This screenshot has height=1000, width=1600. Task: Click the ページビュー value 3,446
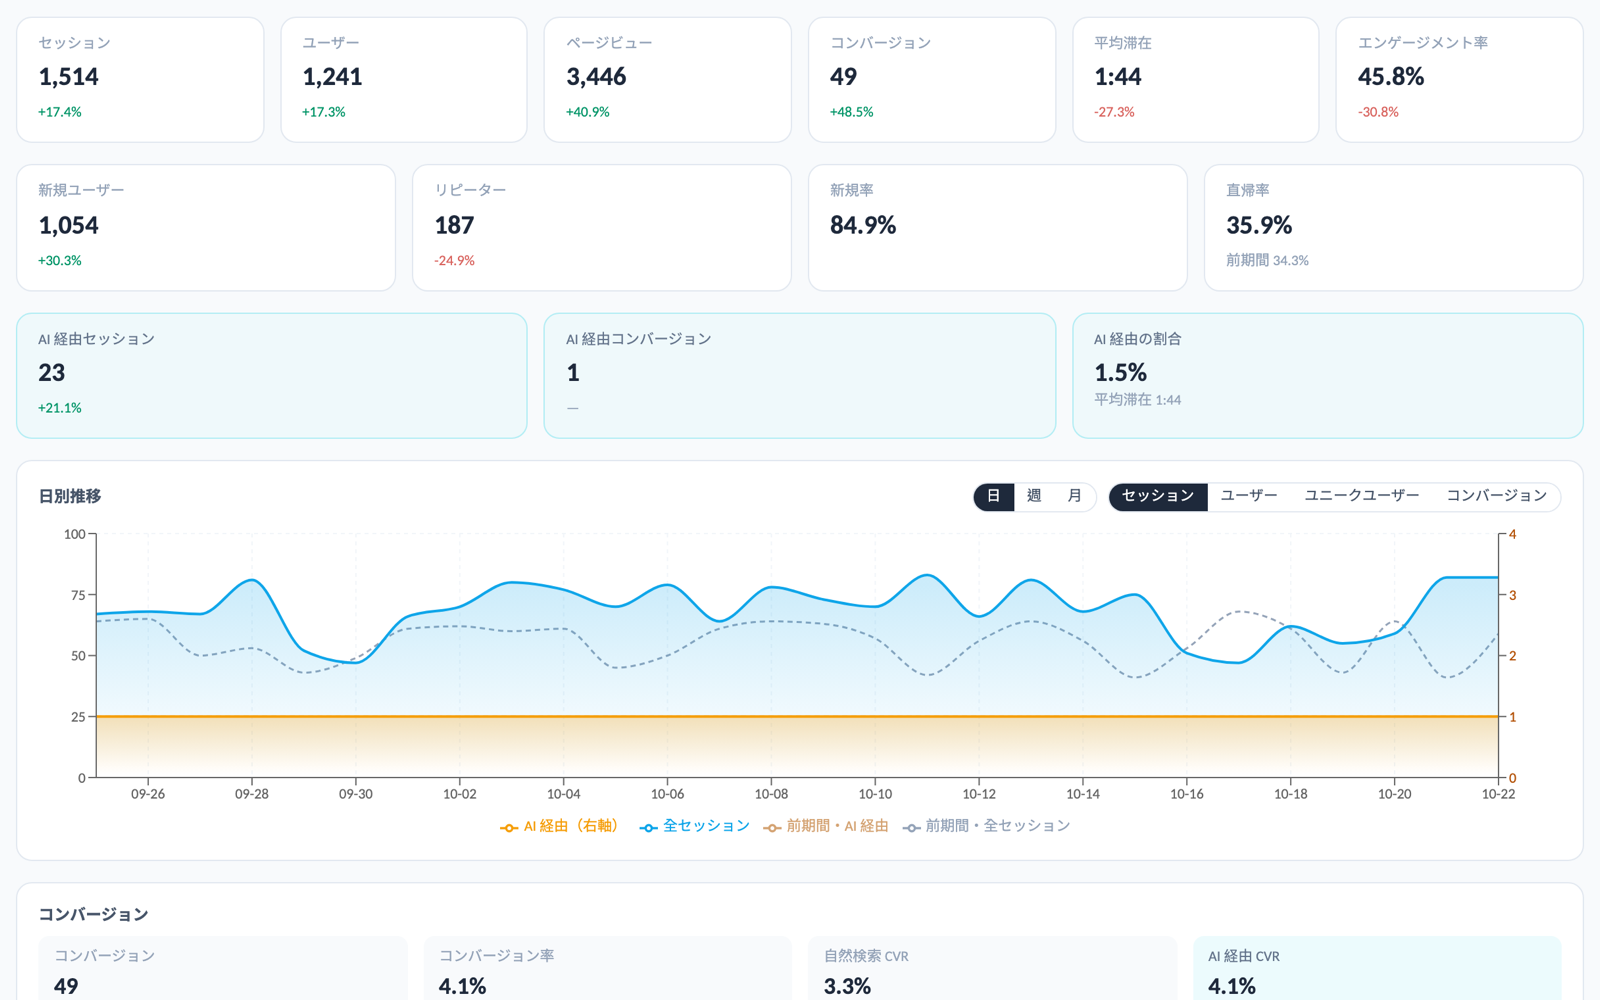(597, 77)
